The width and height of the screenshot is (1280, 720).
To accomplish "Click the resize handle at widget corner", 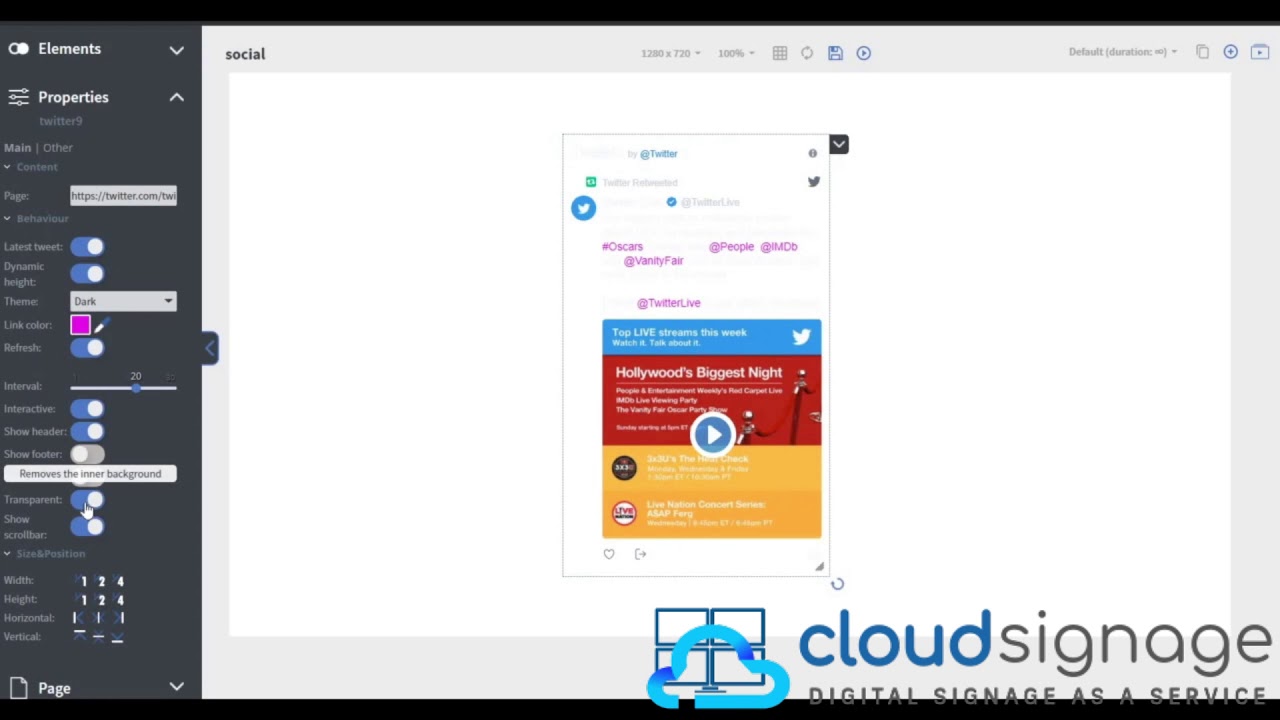I will tap(820, 567).
